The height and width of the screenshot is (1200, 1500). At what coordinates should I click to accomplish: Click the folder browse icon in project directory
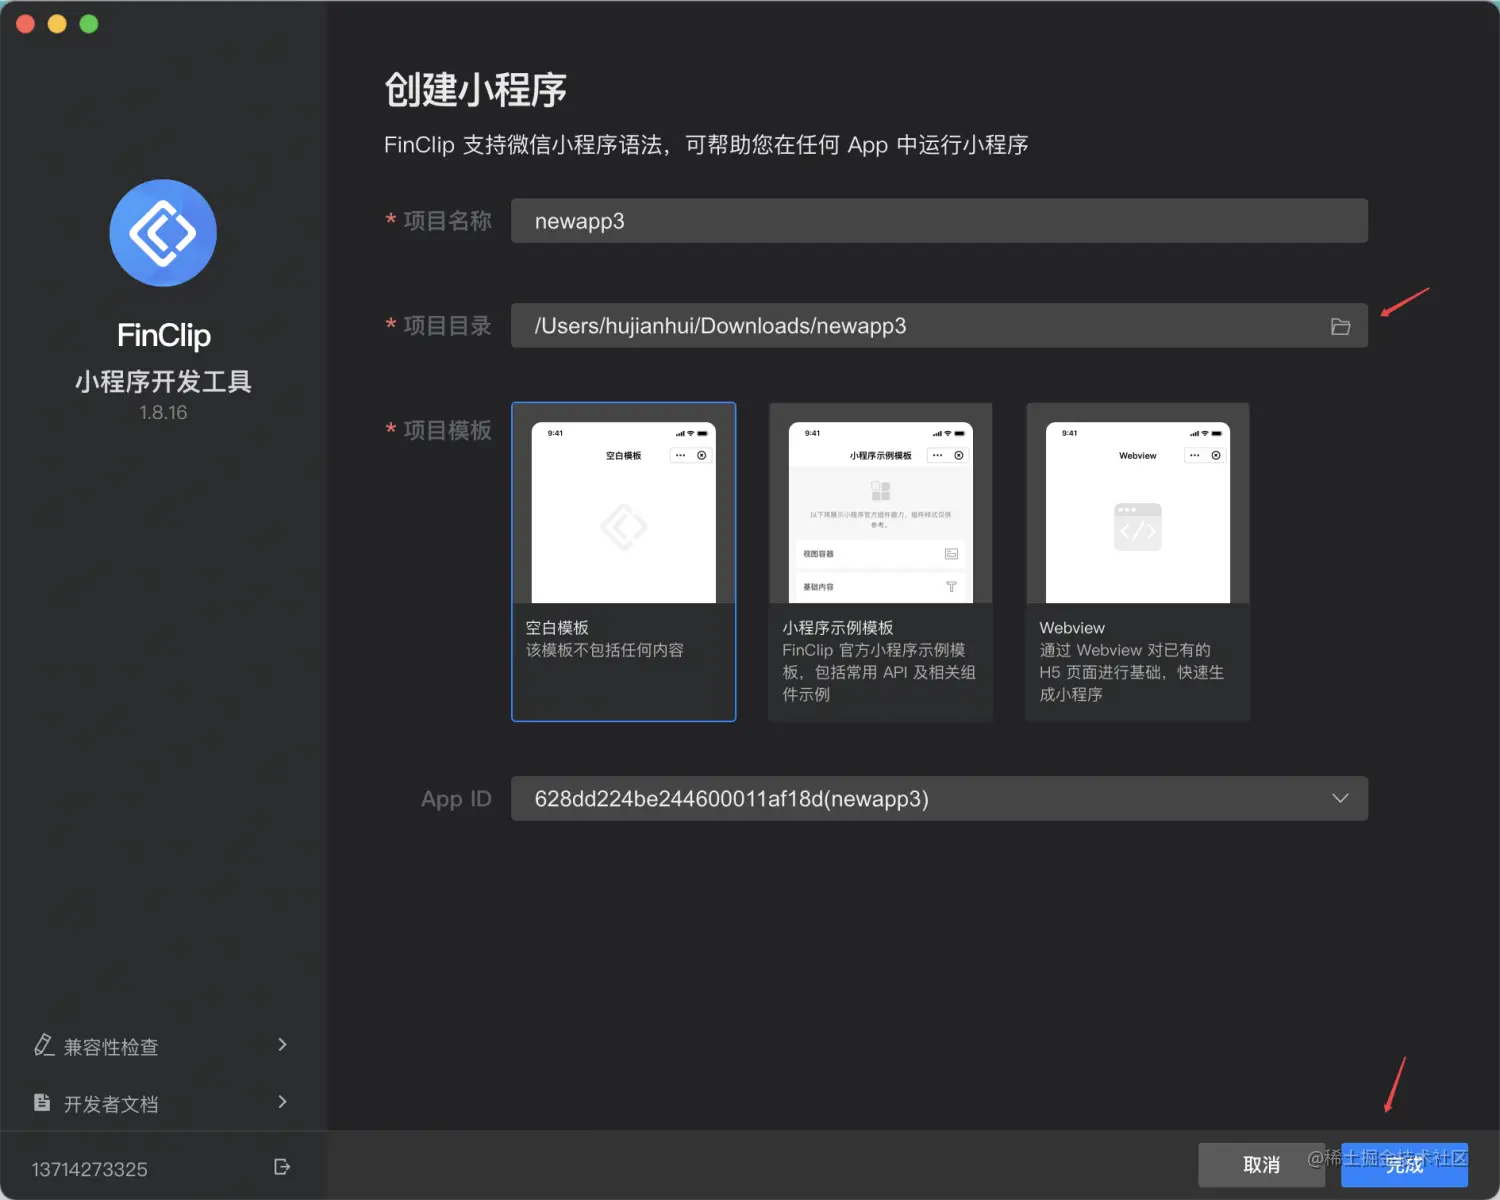(x=1340, y=327)
